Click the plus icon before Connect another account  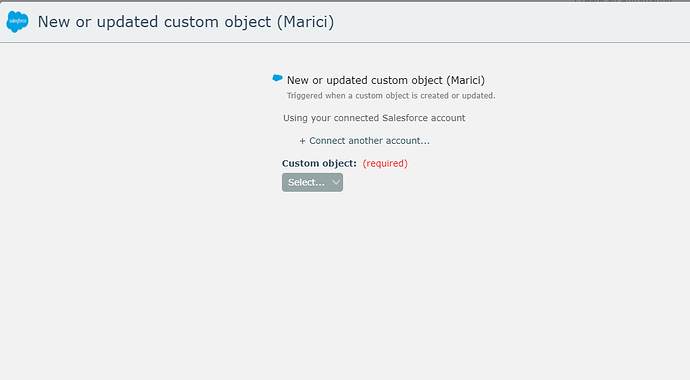pos(302,141)
